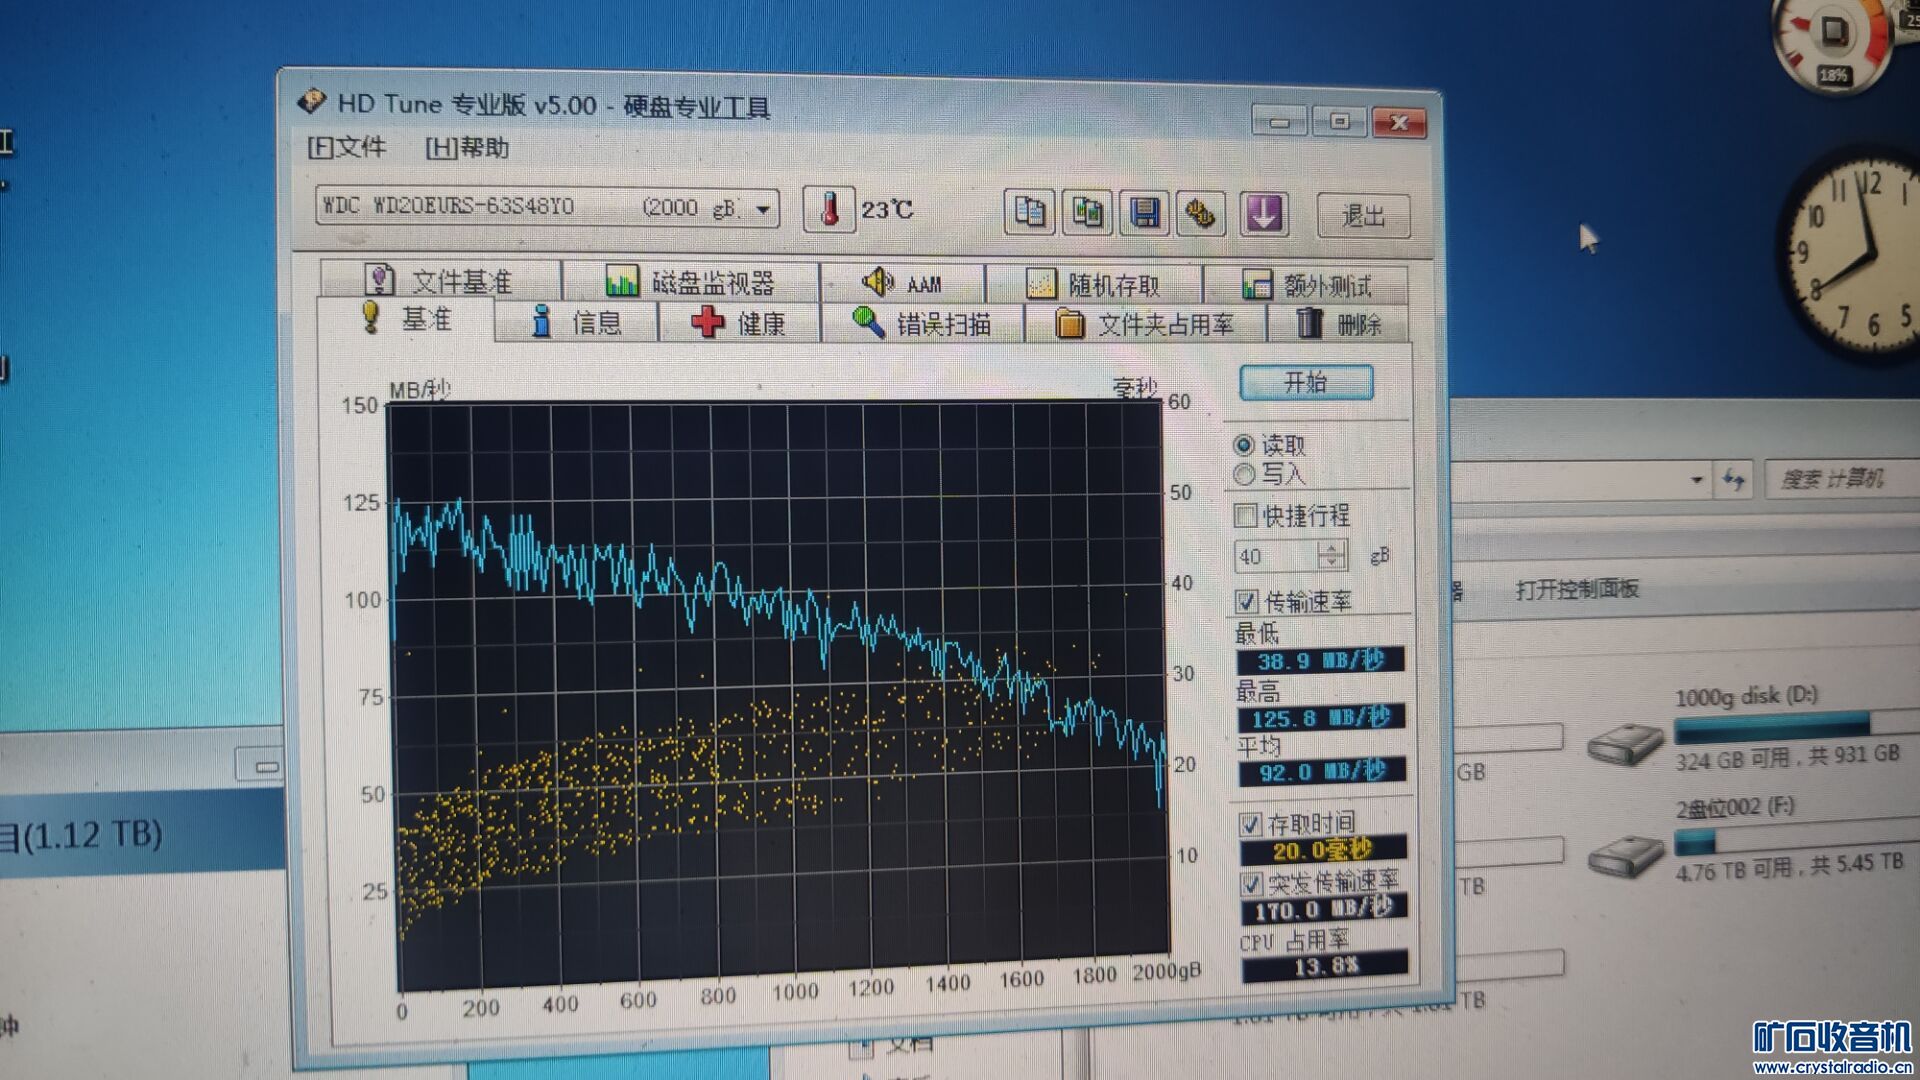
Task: Click the 38.9 MB/秒 minimum value
Action: pyautogui.click(x=1320, y=660)
